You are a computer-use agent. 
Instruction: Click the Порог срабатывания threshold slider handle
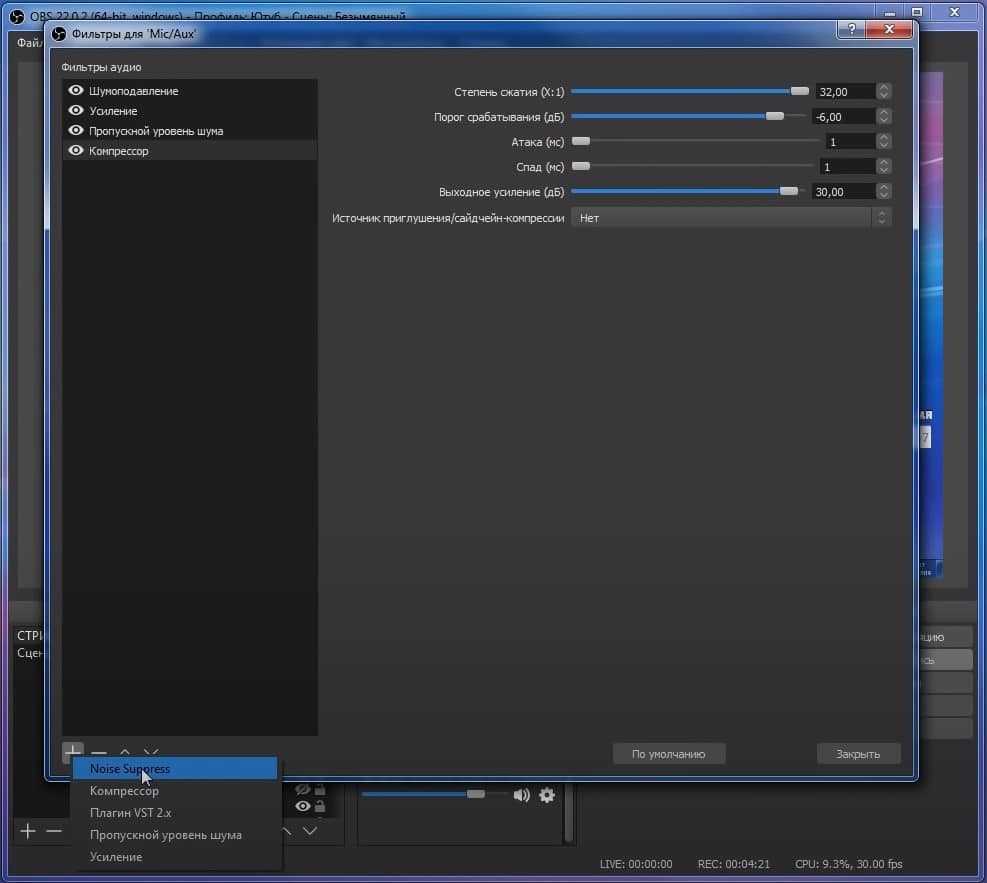[x=774, y=116]
